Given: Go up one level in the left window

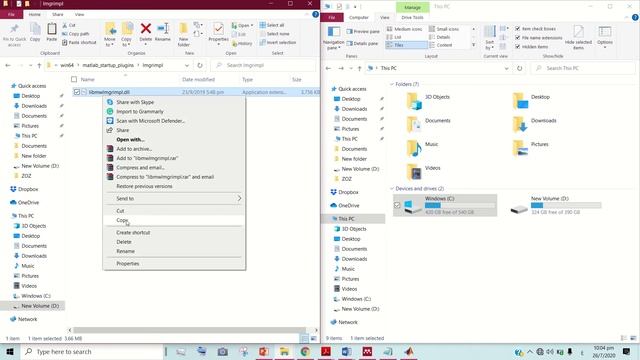Looking at the screenshot, I should pos(39,65).
